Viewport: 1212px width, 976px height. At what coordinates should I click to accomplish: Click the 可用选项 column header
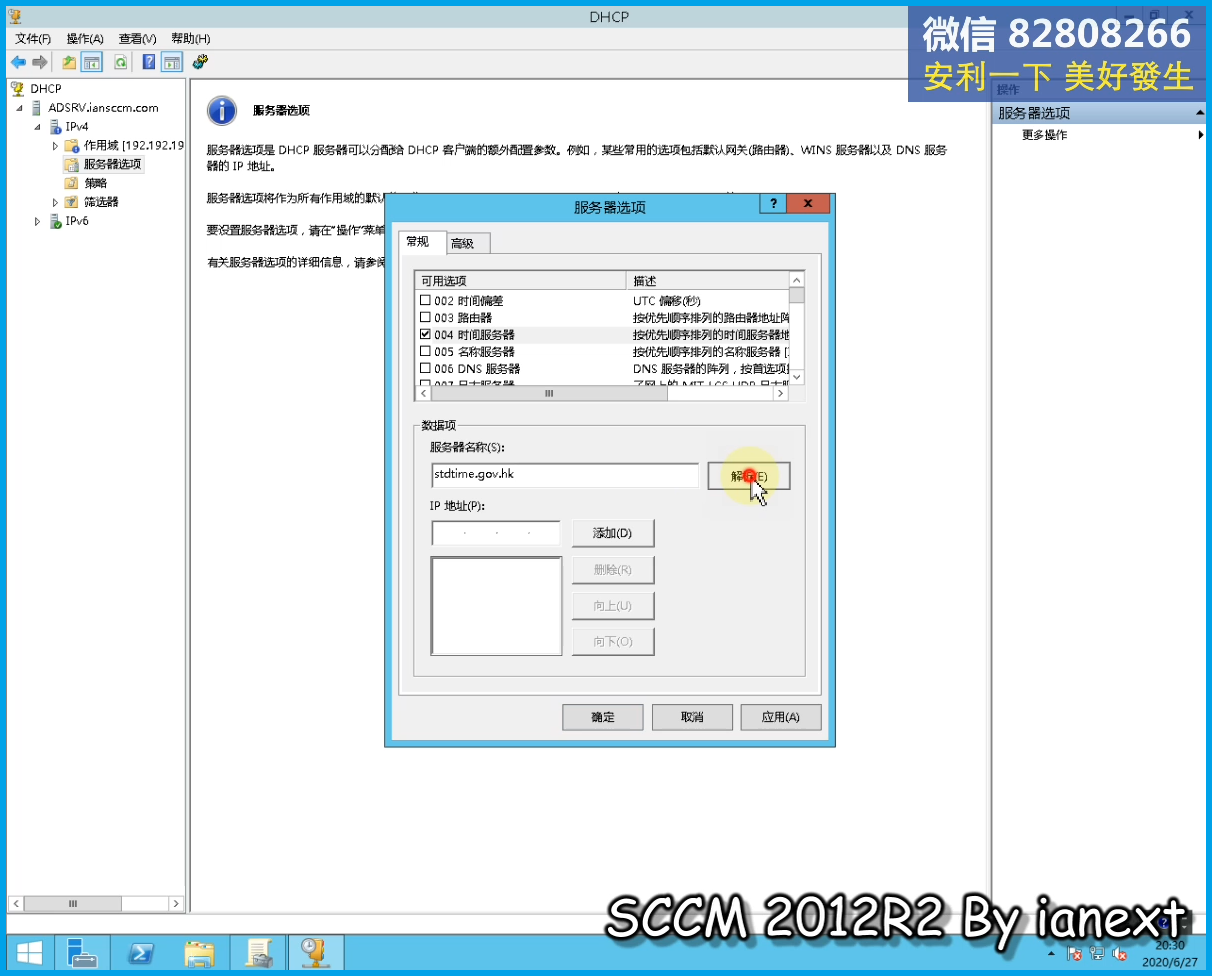[x=520, y=281]
